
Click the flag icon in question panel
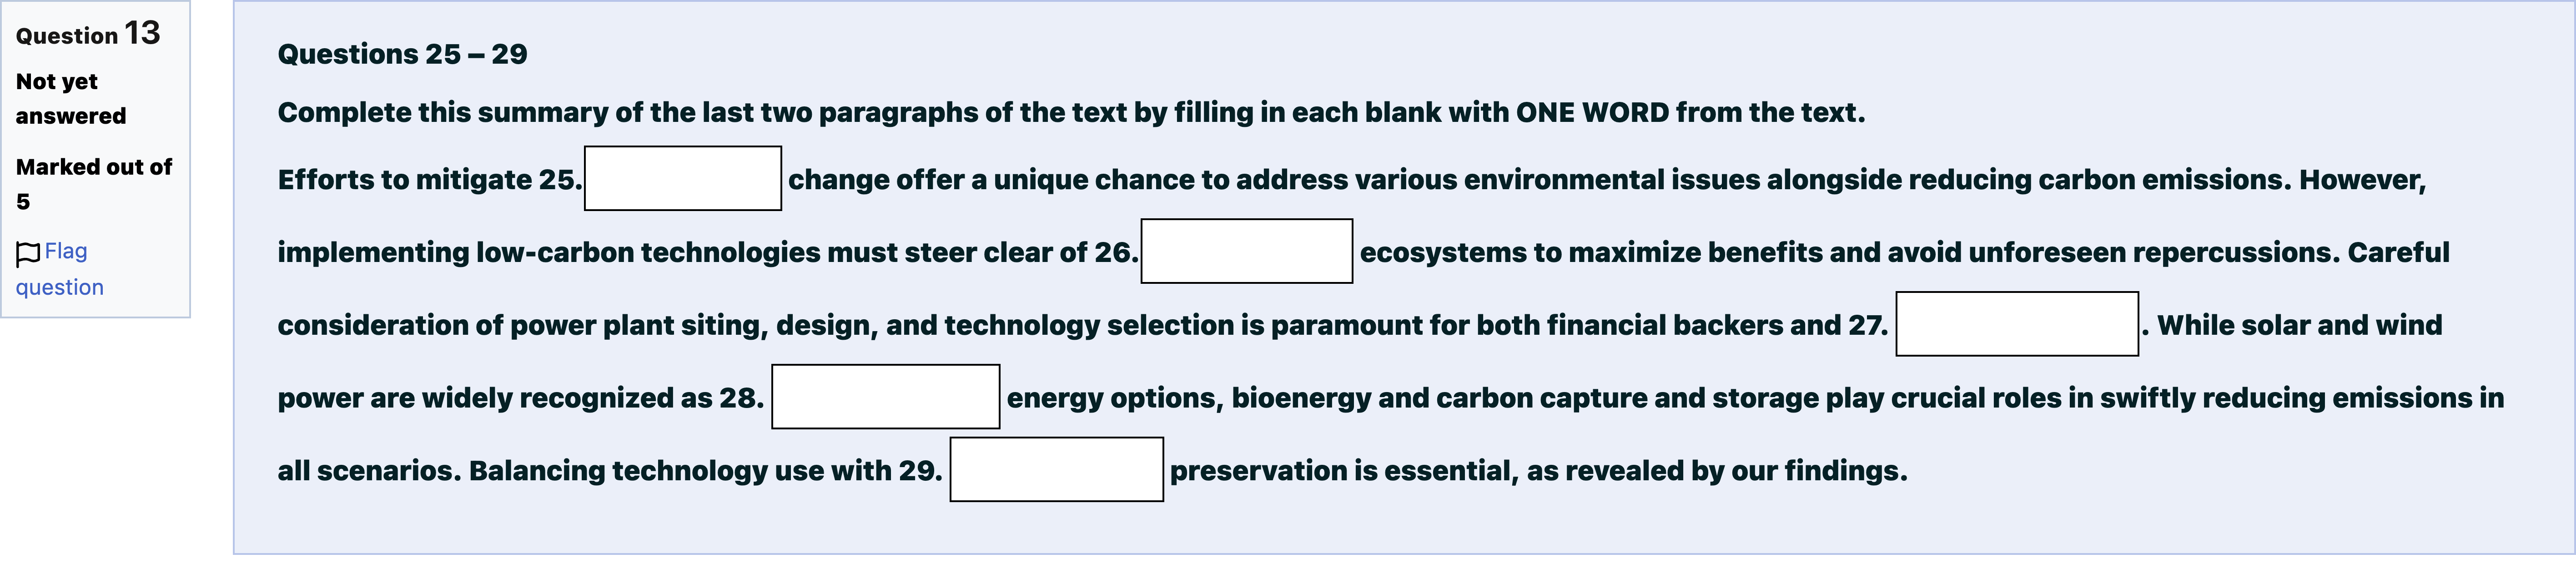point(28,253)
